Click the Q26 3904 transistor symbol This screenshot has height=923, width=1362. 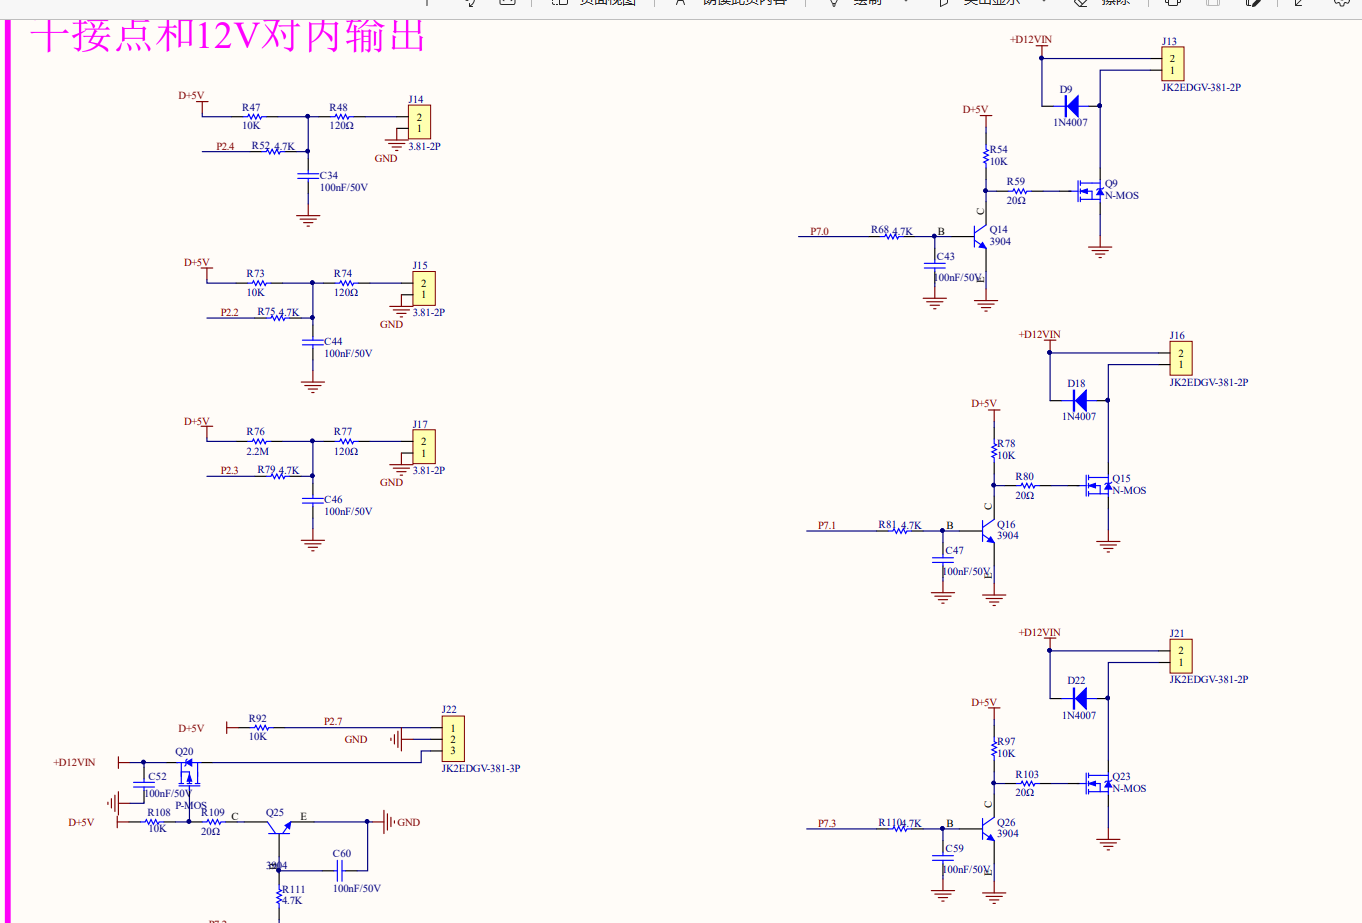[987, 828]
